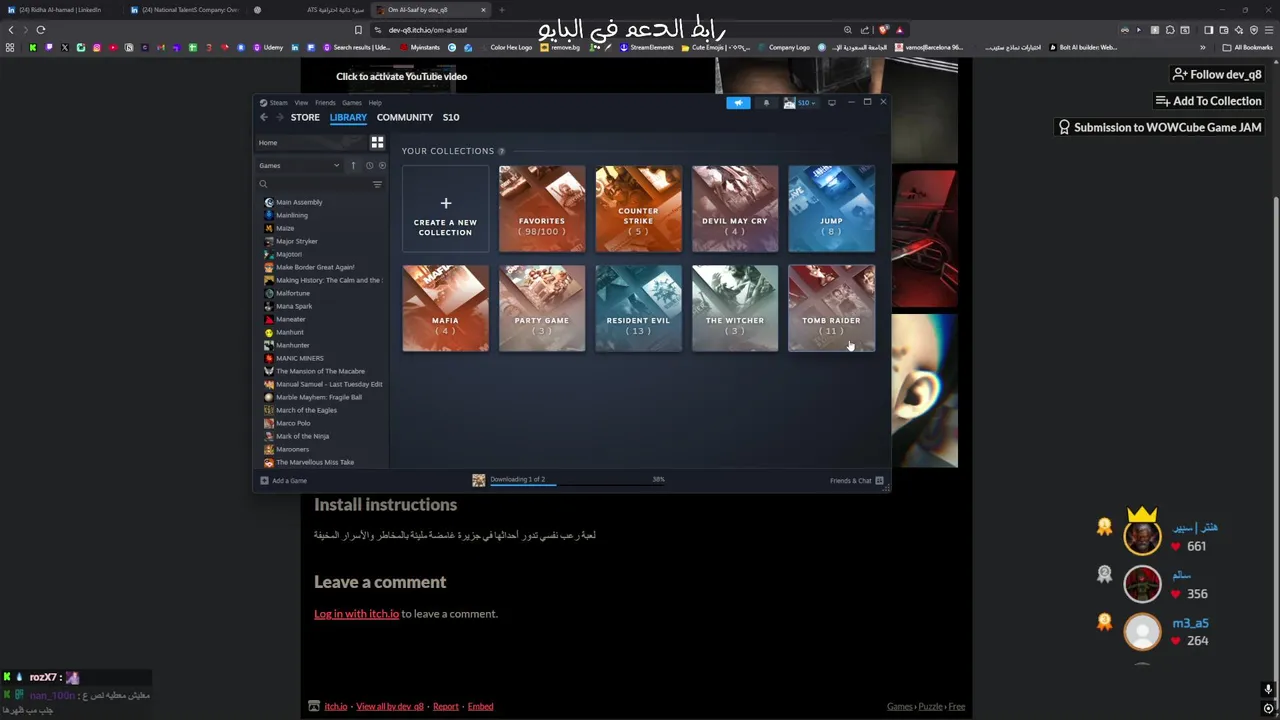The height and width of the screenshot is (720, 1280).
Task: Open the Help menu in Steam
Action: click(375, 102)
